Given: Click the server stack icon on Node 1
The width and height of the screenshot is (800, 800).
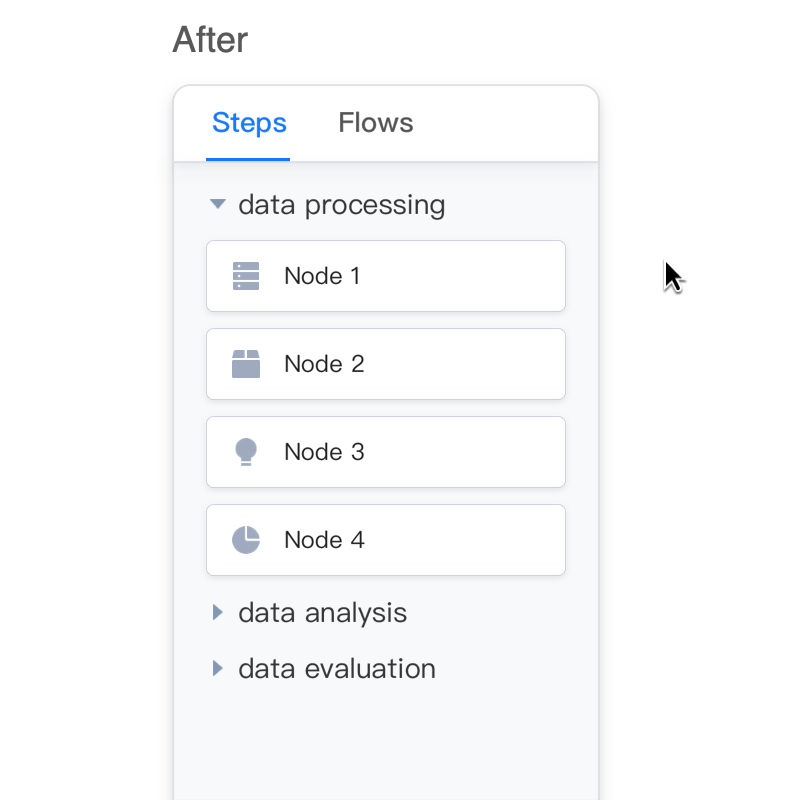Looking at the screenshot, I should coord(246,276).
